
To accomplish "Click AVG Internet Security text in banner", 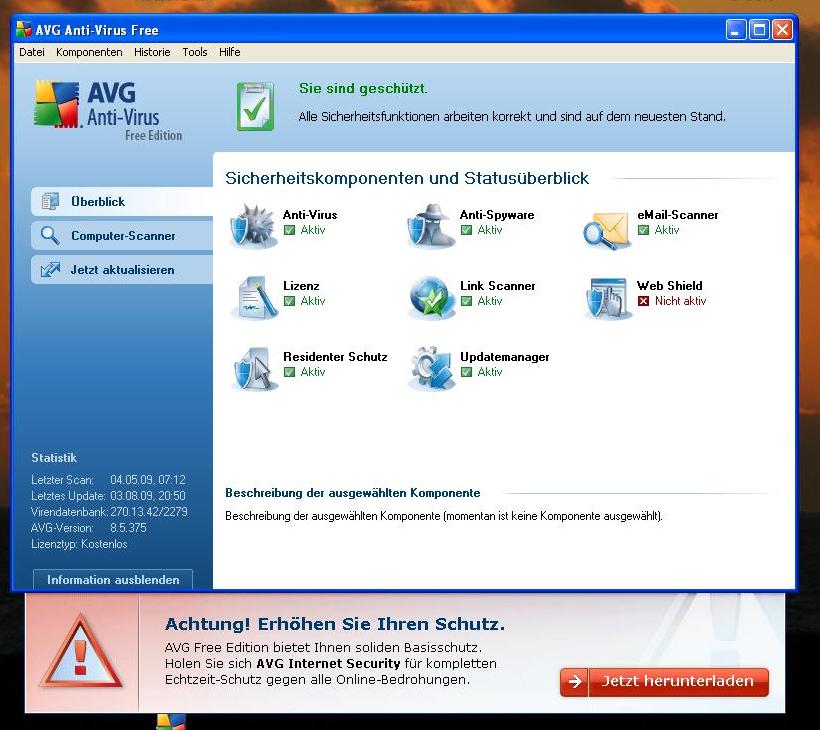I will [x=328, y=664].
